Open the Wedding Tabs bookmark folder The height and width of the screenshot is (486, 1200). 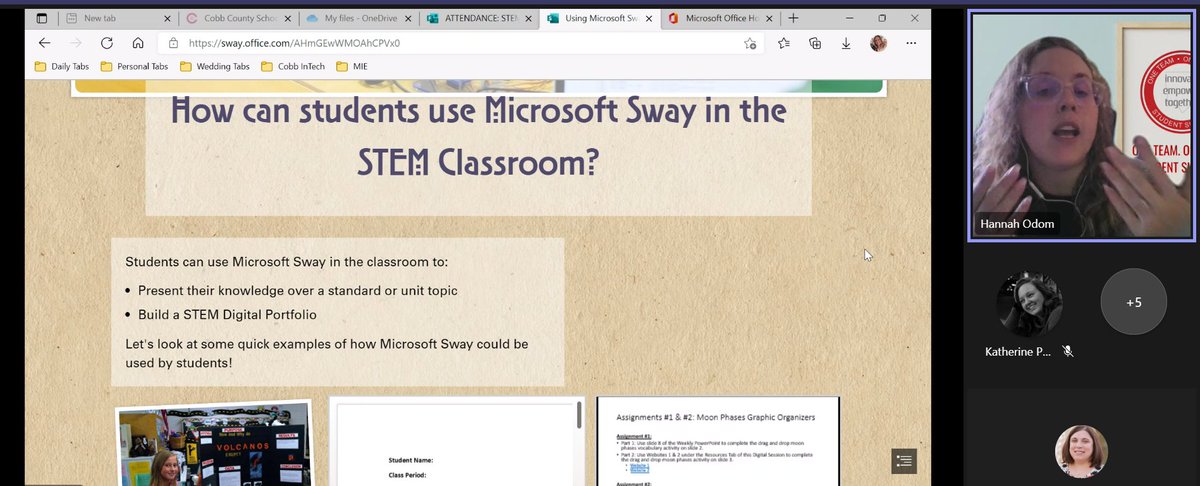pos(215,67)
